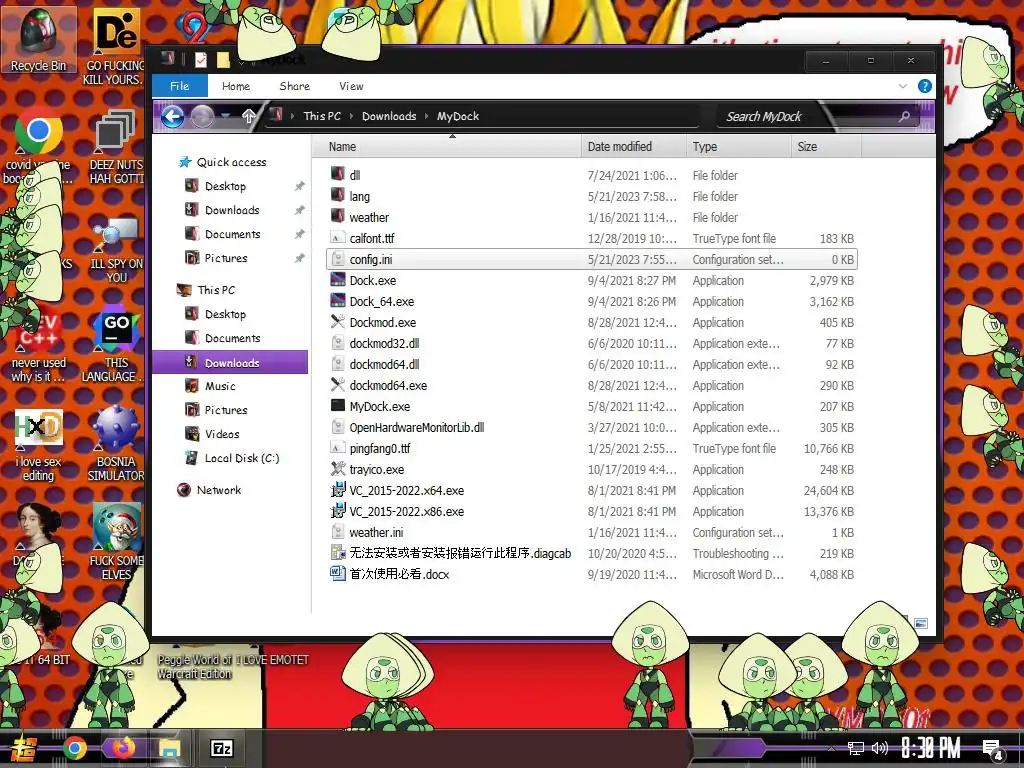Open the View ribbon tab

(x=351, y=86)
